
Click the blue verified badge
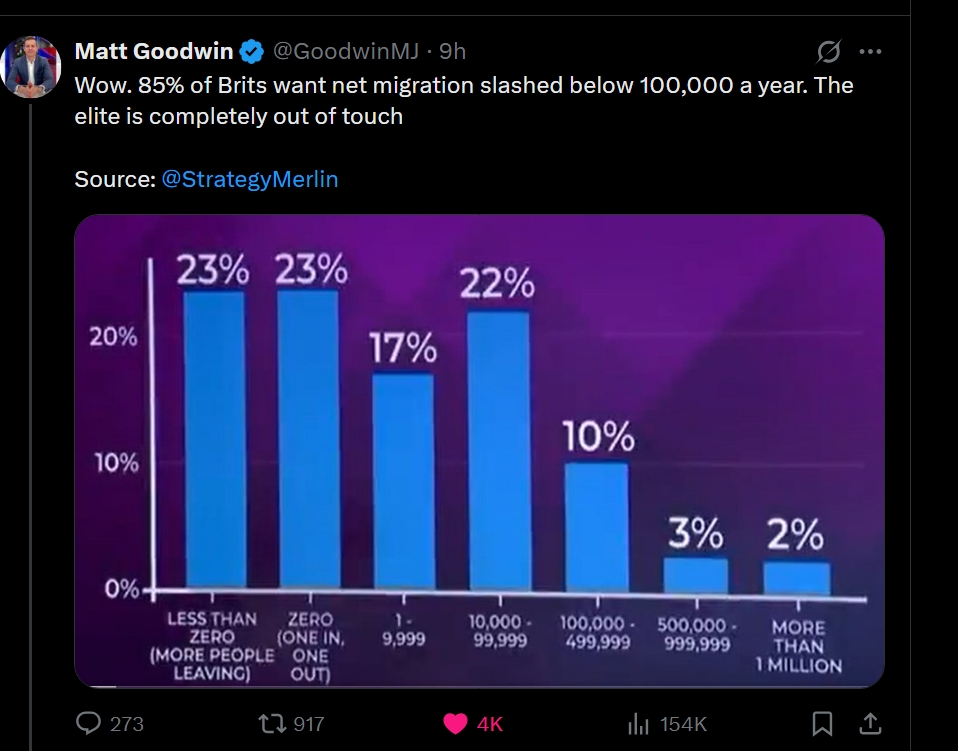point(253,51)
